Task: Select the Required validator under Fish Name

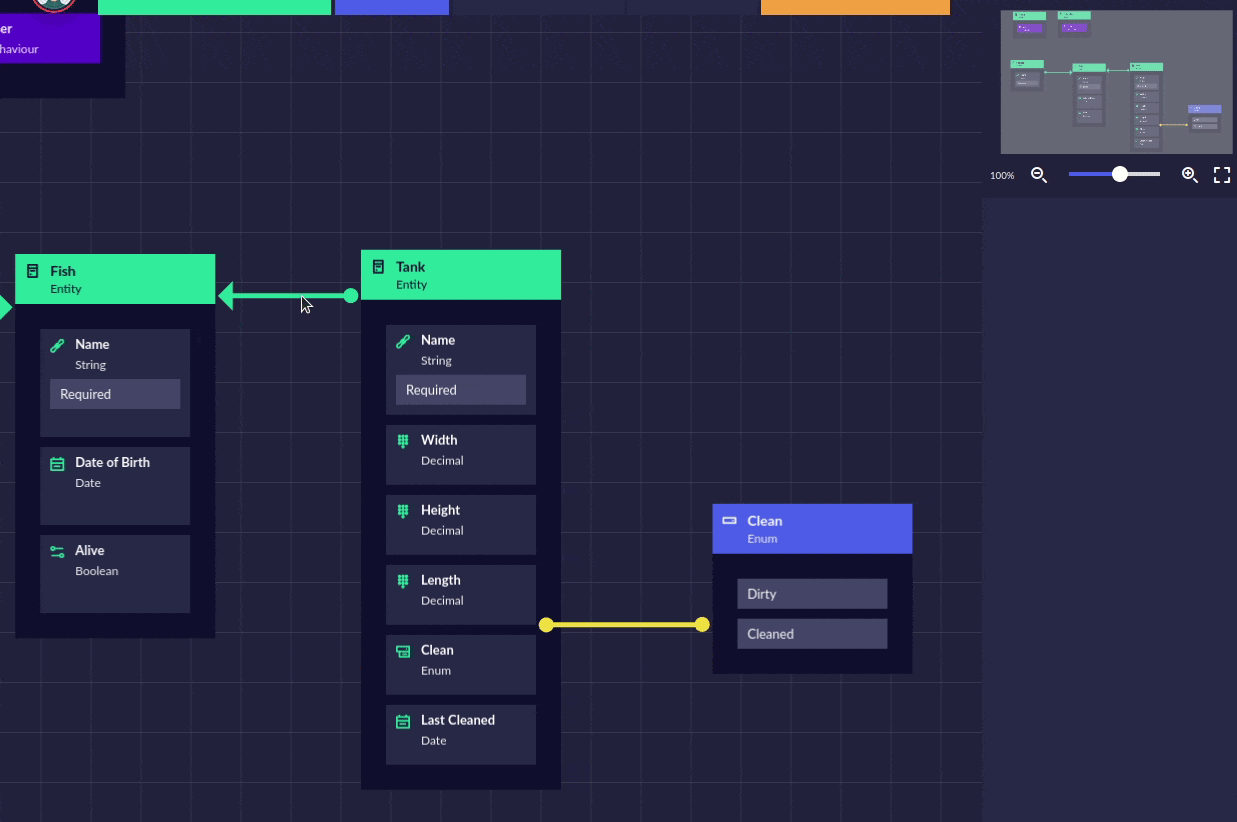Action: pyautogui.click(x=115, y=394)
